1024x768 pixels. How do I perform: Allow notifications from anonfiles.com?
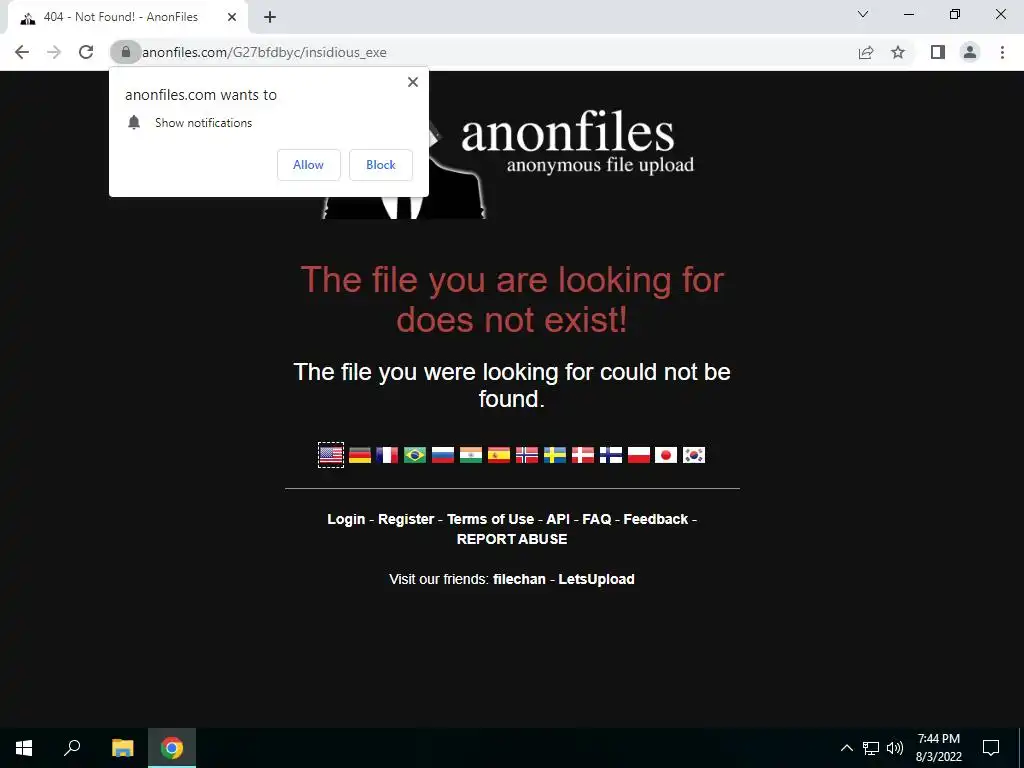pos(309,165)
